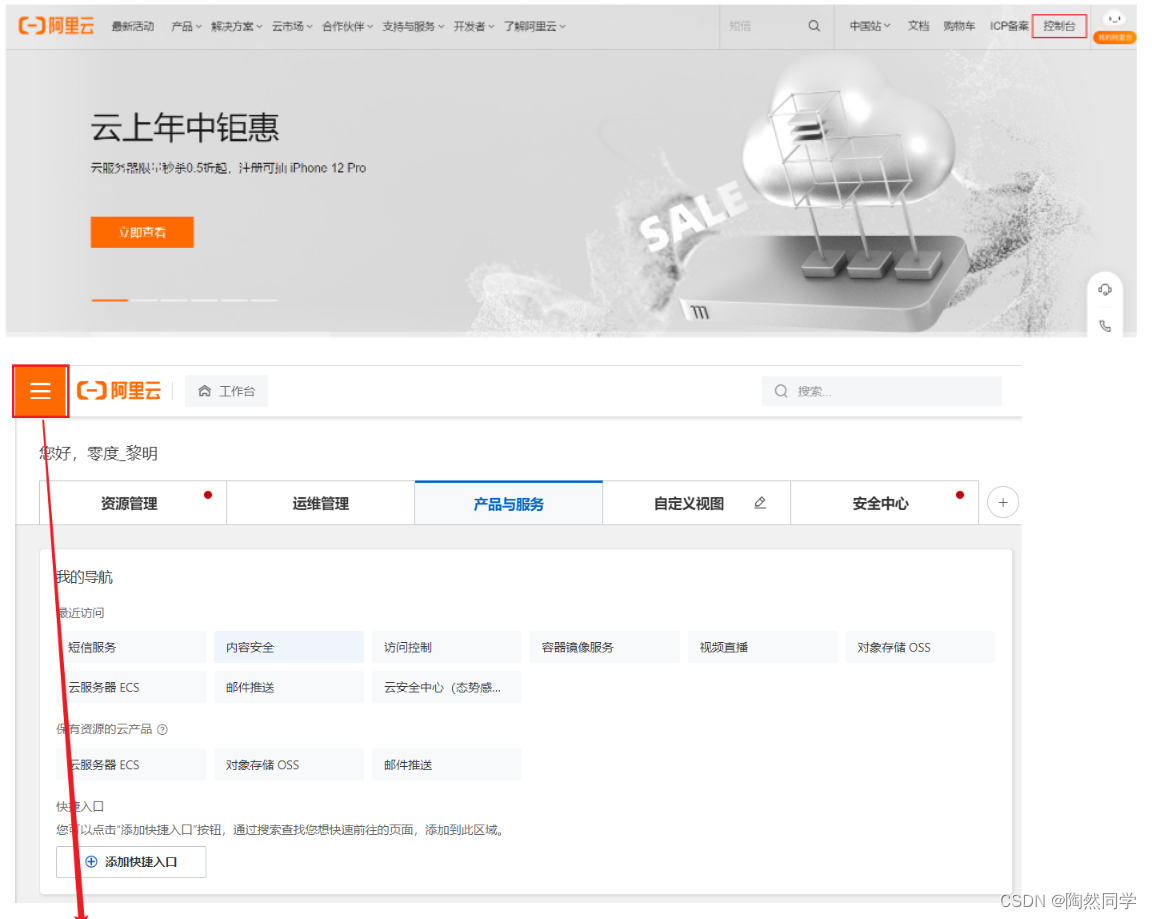Screen dimensions: 1152x919
Task: Open 对象存储 OSS under 保有资源的云产品
Action: 289,765
